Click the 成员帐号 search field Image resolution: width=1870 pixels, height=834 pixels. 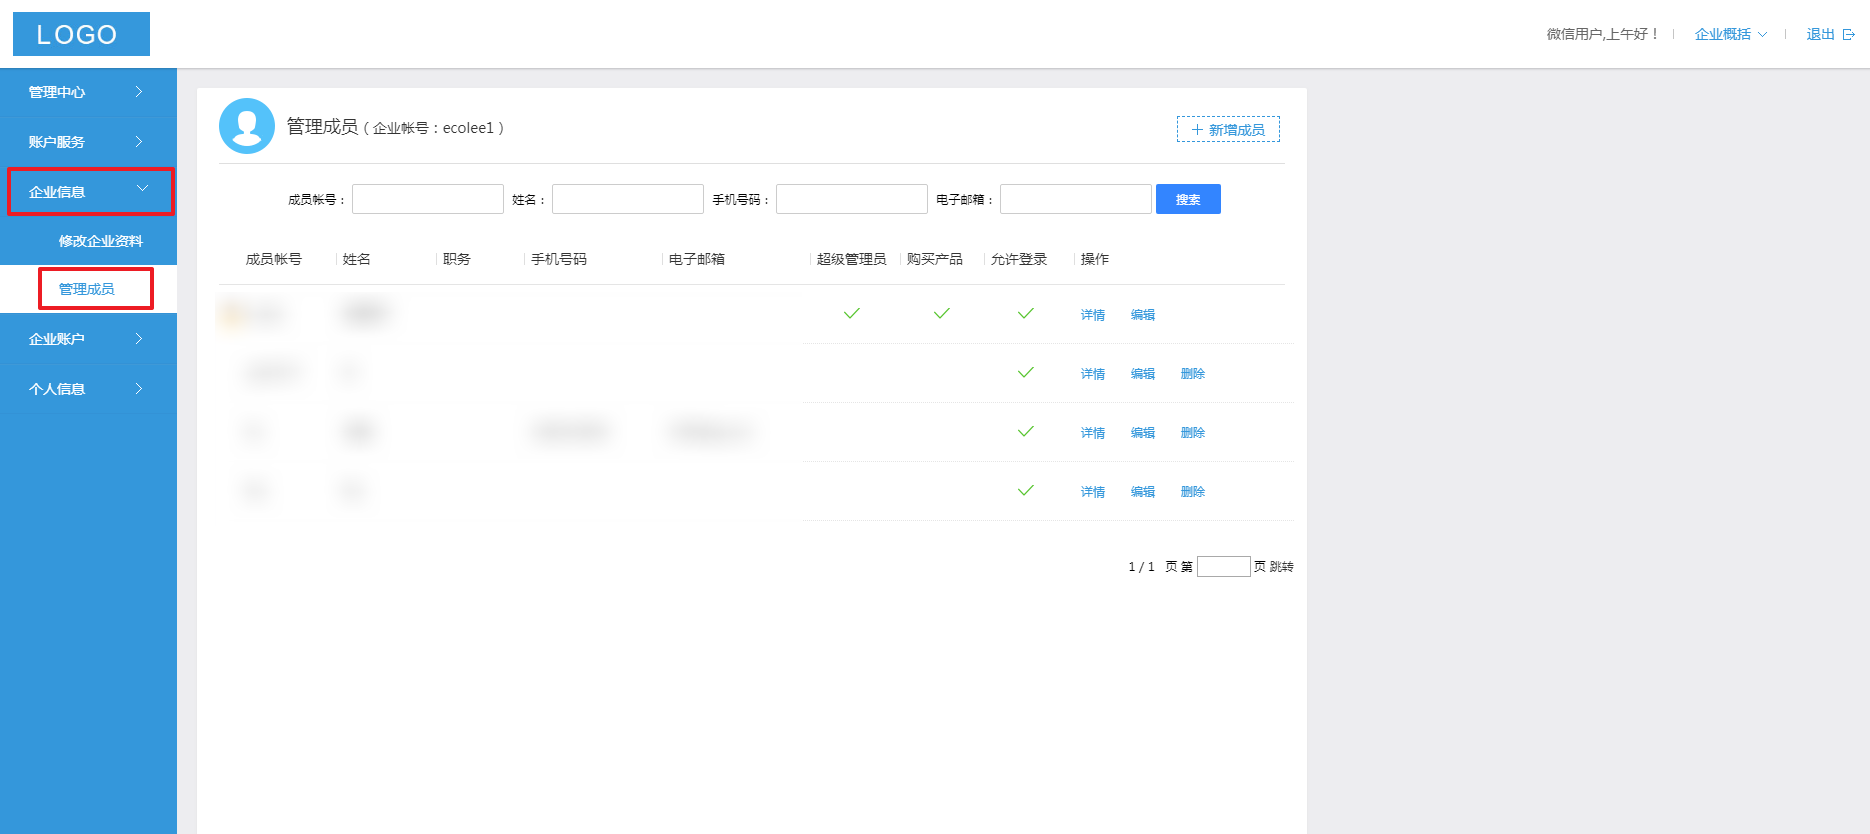427,199
